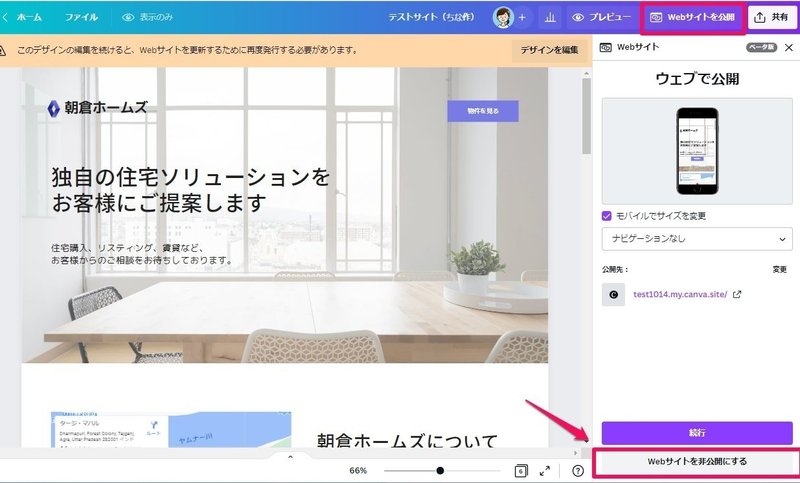The image size is (800, 483).
Task: Click the canvas scroll up arrow
Action: pos(586,73)
